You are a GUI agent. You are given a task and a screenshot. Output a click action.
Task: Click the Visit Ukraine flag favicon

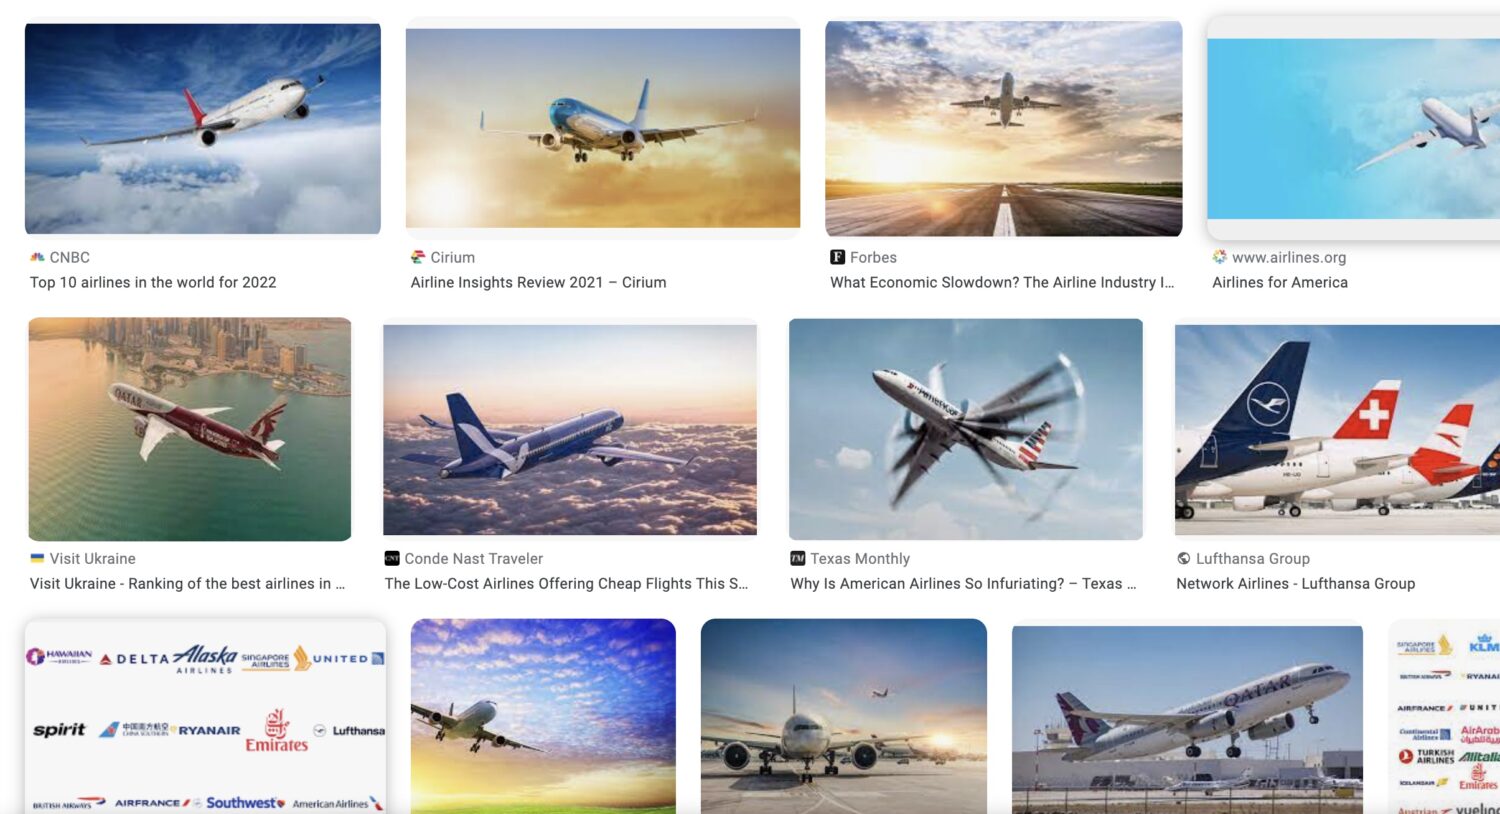[x=37, y=558]
